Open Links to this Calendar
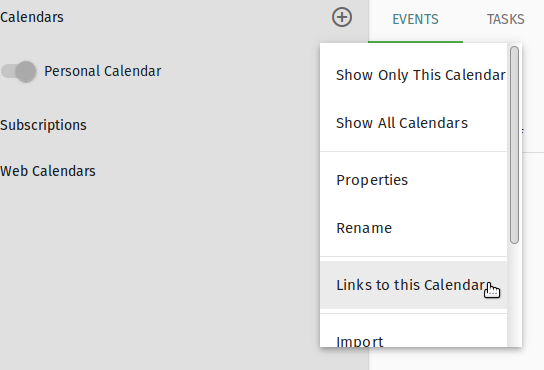The image size is (544, 370). pos(414,285)
